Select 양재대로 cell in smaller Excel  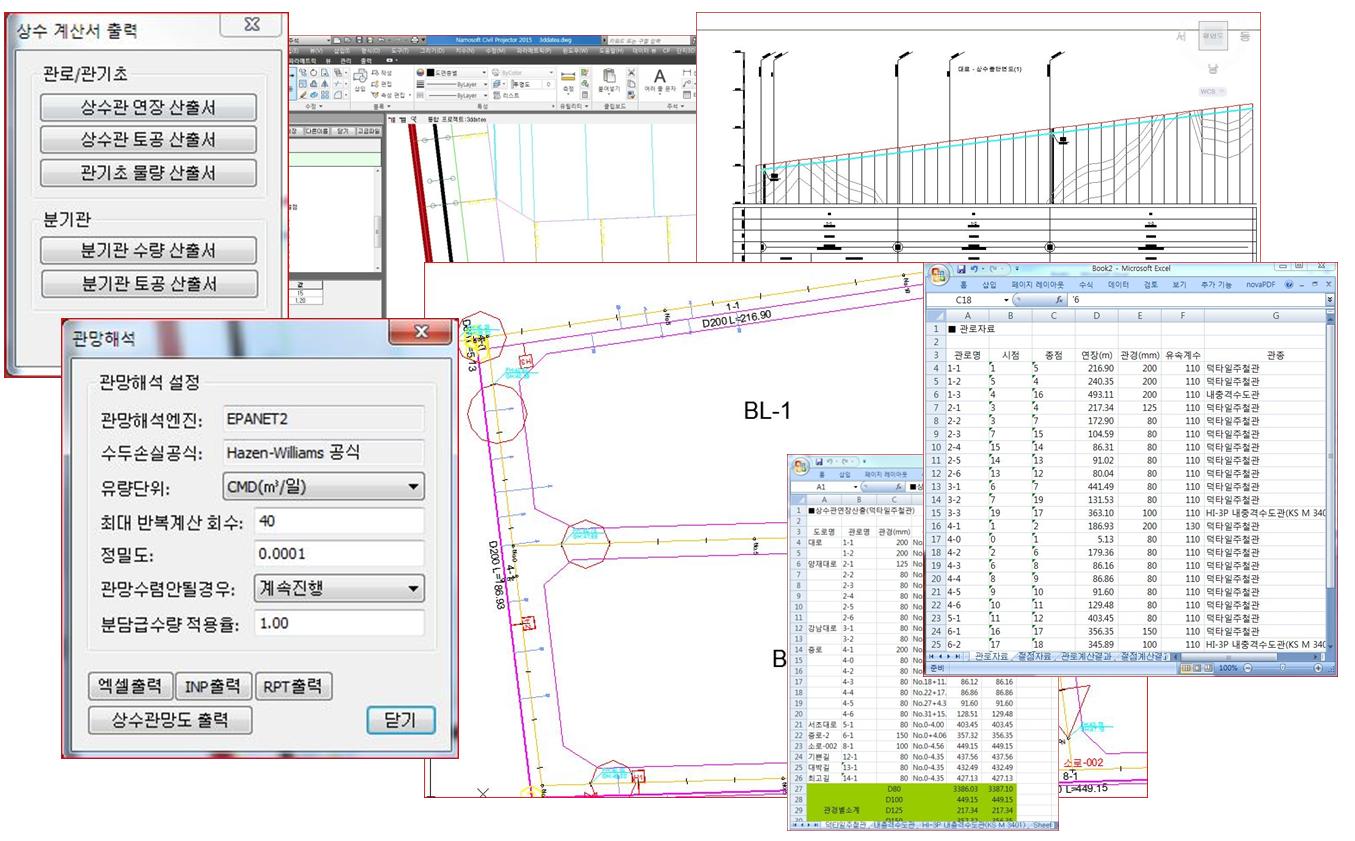tap(824, 563)
